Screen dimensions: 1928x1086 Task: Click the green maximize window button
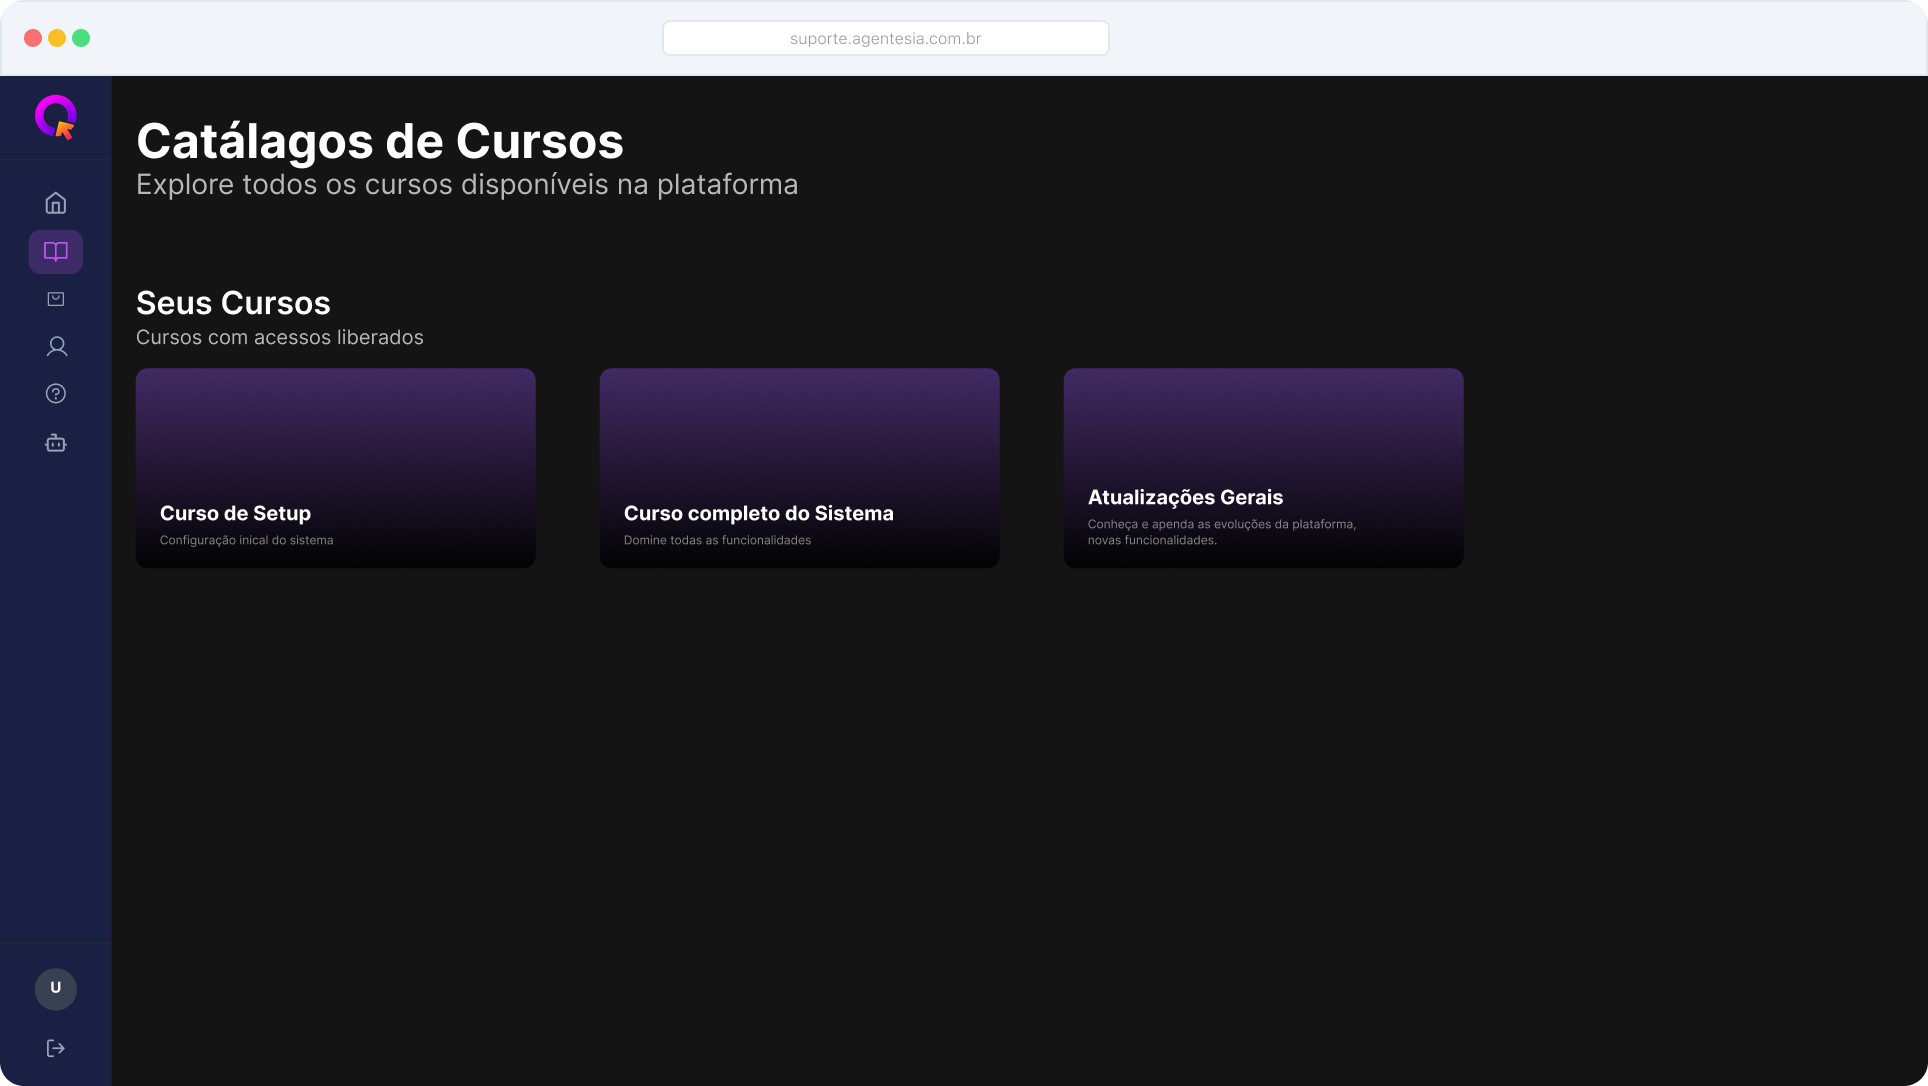(x=81, y=38)
